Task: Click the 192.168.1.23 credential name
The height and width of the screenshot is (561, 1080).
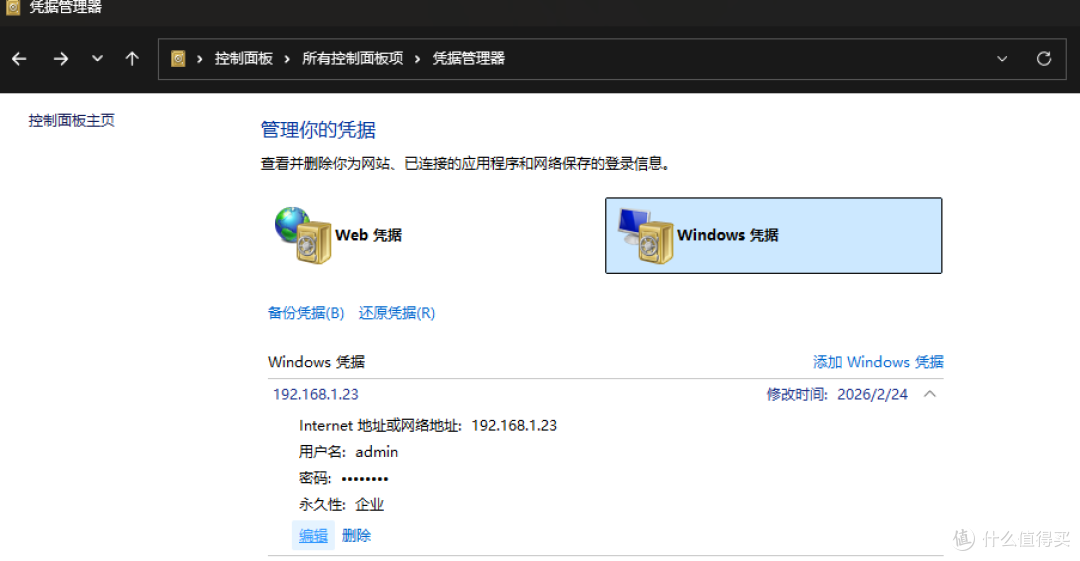Action: click(315, 394)
